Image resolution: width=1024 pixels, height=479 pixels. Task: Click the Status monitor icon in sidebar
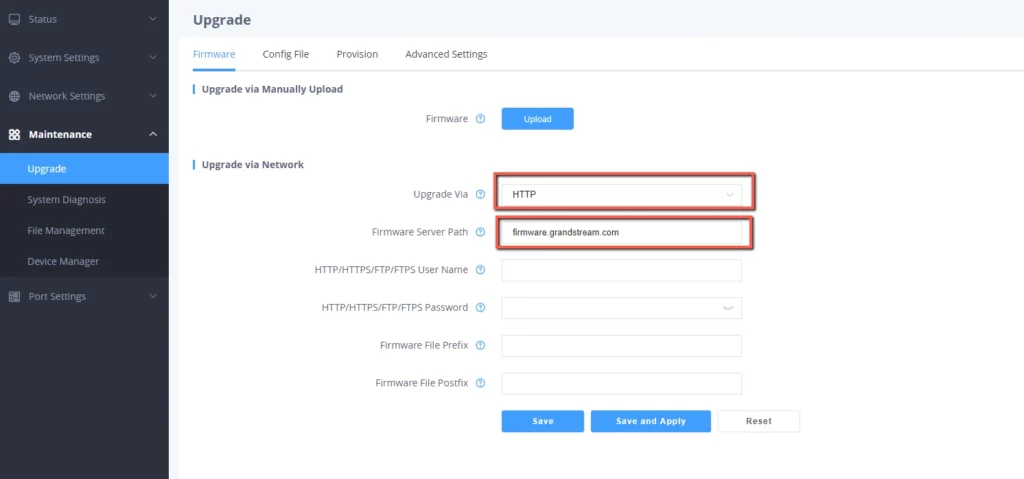(x=14, y=19)
